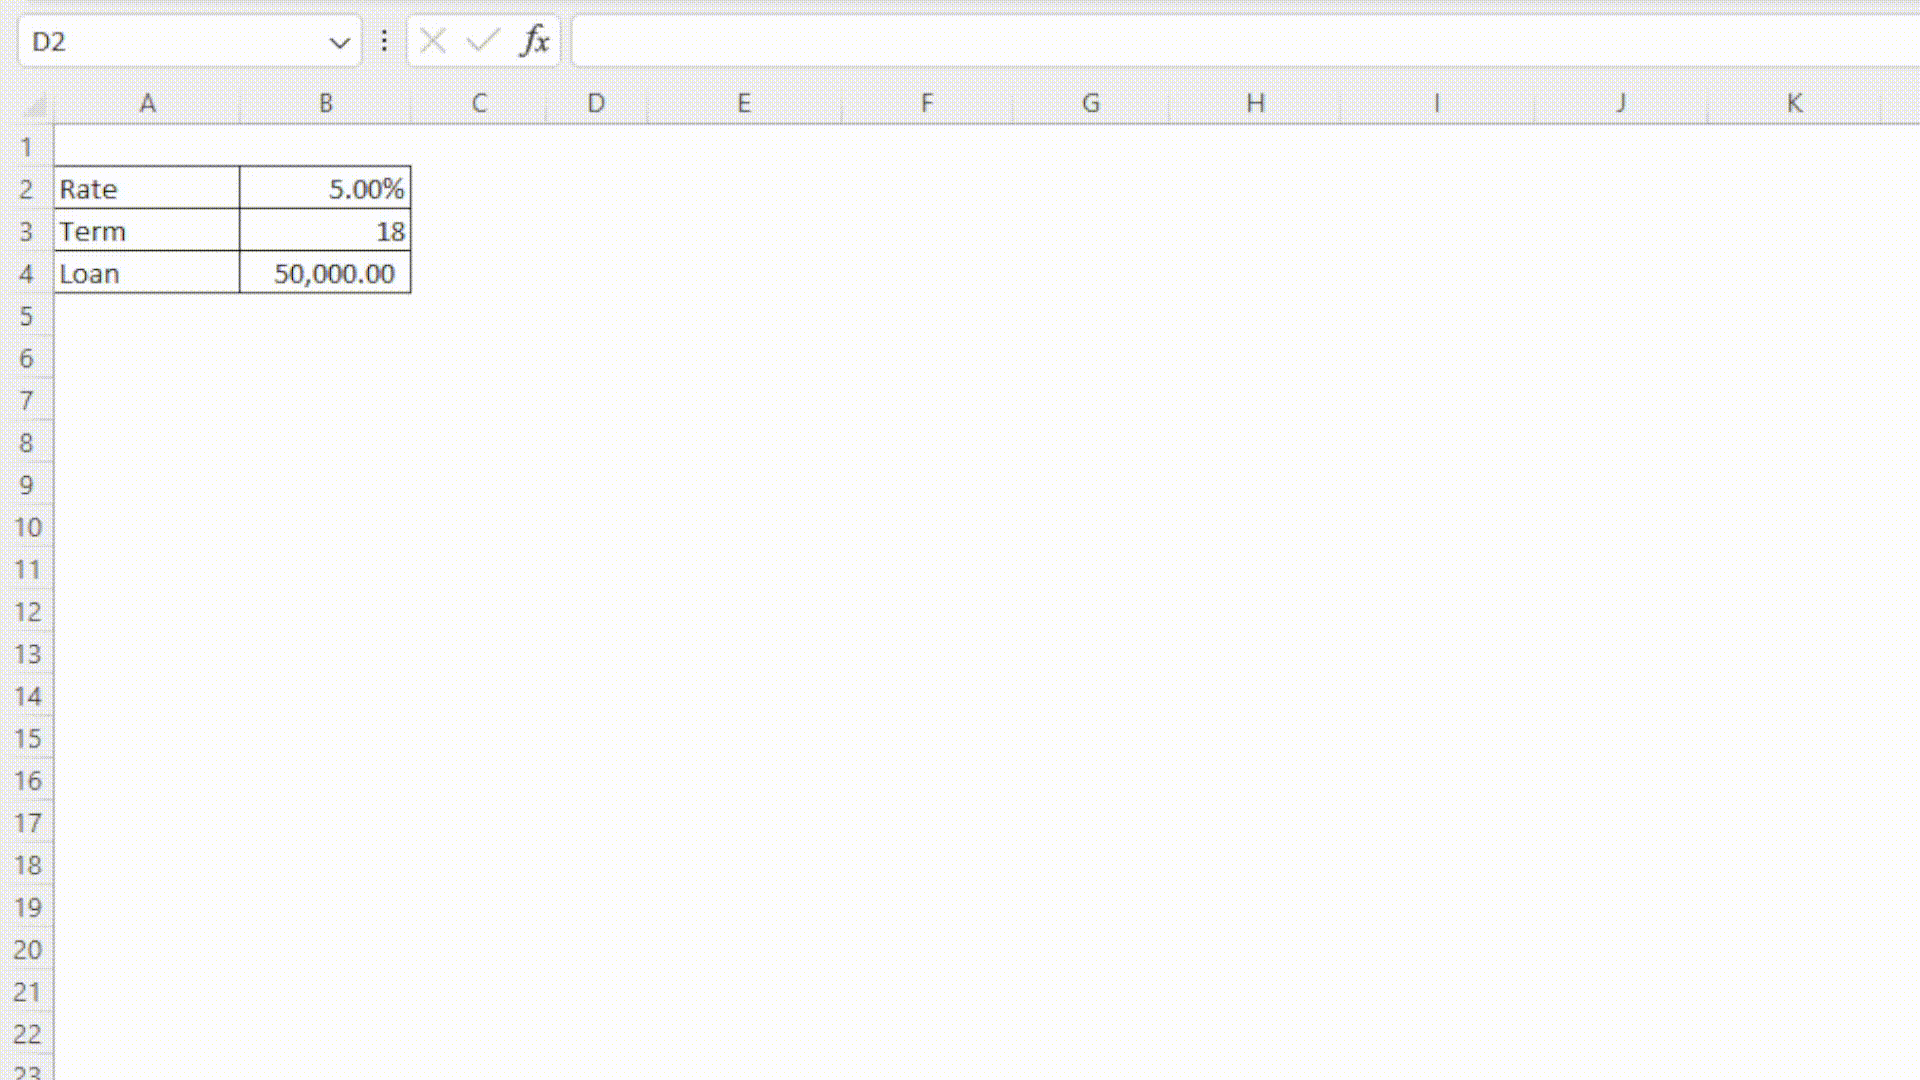Select row 6 header
The image size is (1920, 1080).
[27, 358]
